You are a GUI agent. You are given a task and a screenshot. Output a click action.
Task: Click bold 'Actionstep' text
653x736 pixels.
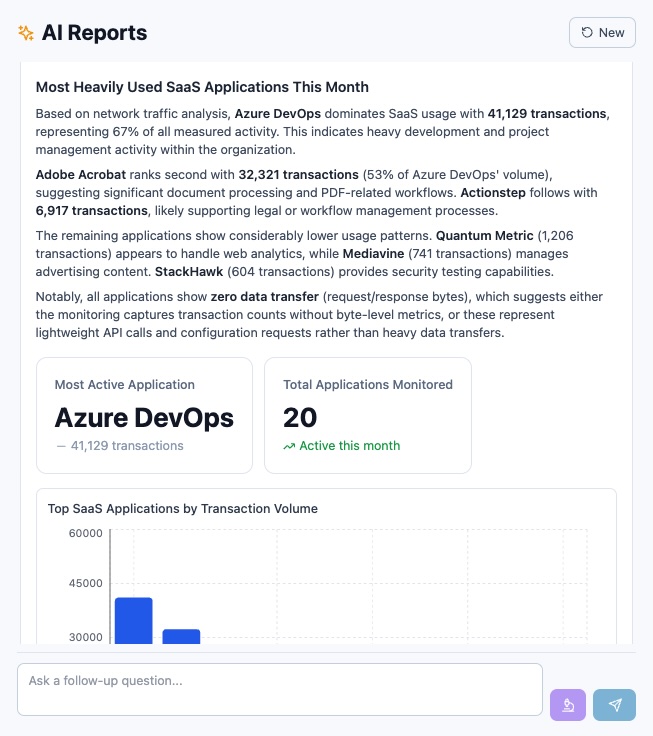(x=493, y=192)
